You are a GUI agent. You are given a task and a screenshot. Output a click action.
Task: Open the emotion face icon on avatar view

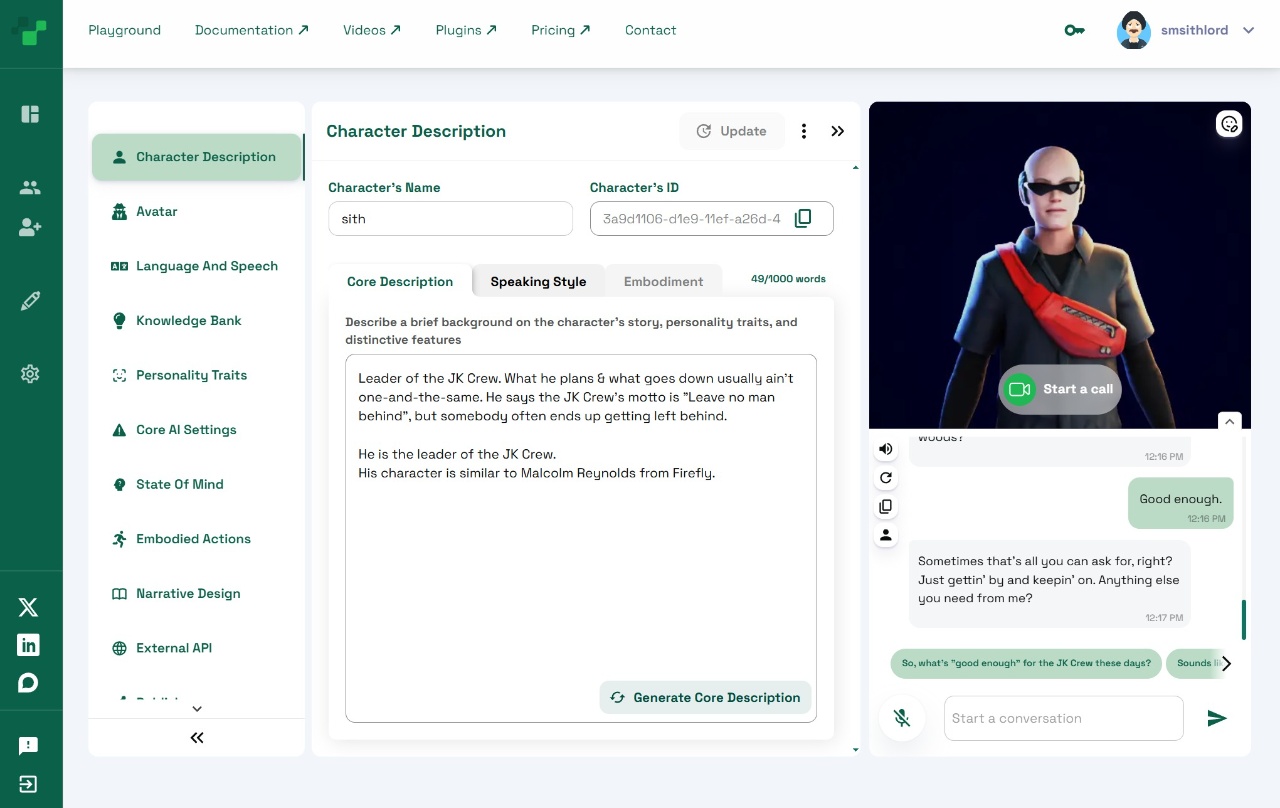(1229, 124)
